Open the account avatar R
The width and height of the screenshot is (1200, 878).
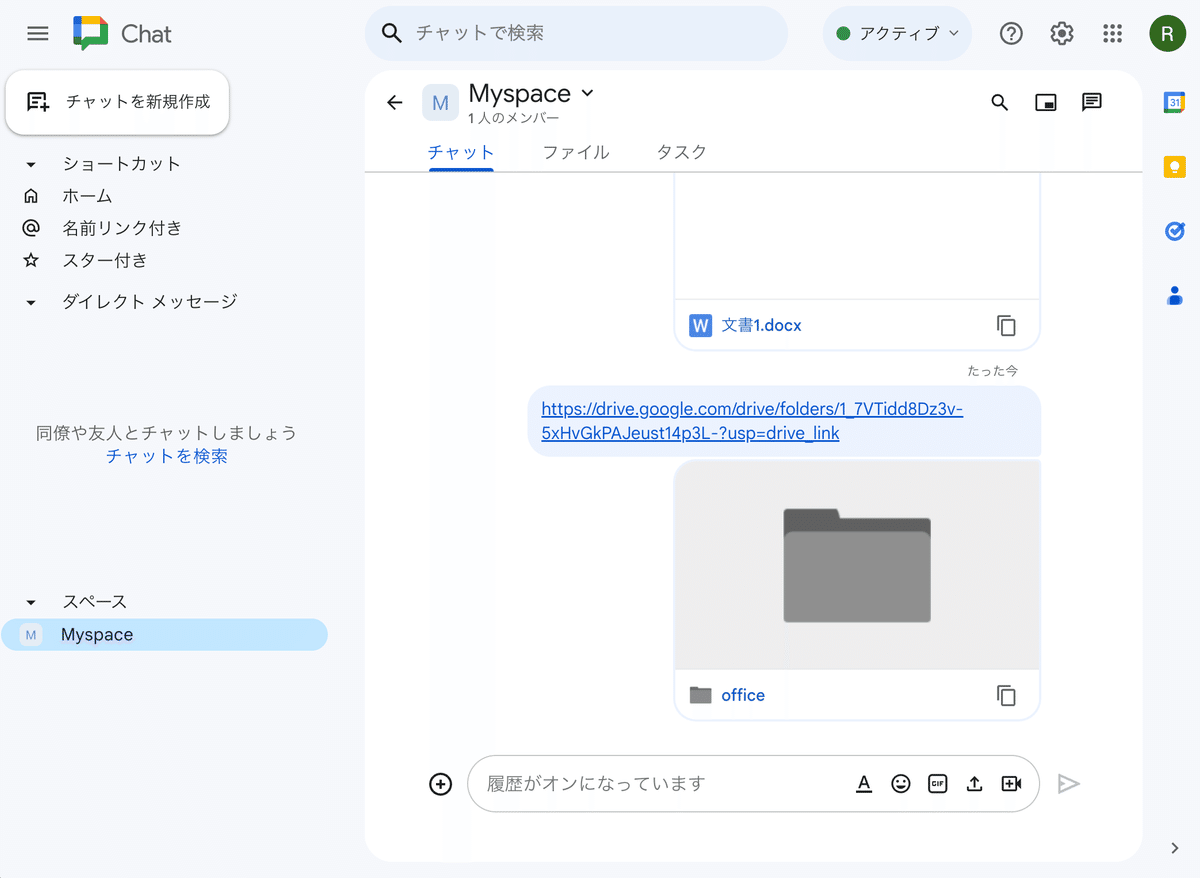tap(1167, 34)
